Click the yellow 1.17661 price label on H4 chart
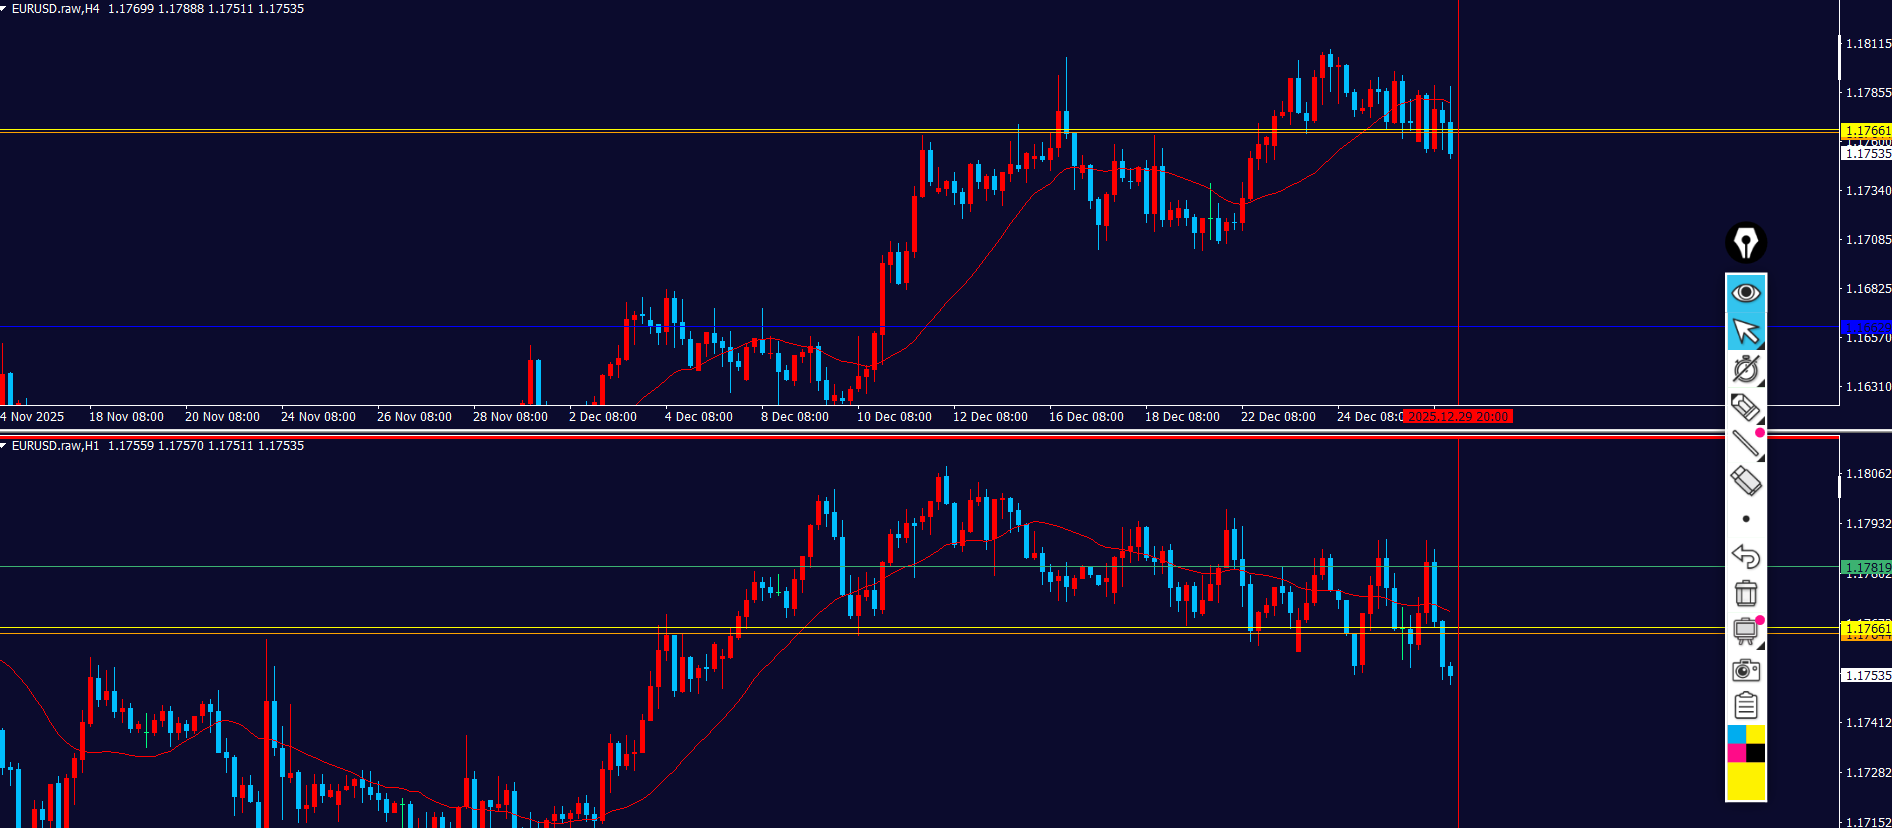The height and width of the screenshot is (828, 1892). click(1866, 131)
